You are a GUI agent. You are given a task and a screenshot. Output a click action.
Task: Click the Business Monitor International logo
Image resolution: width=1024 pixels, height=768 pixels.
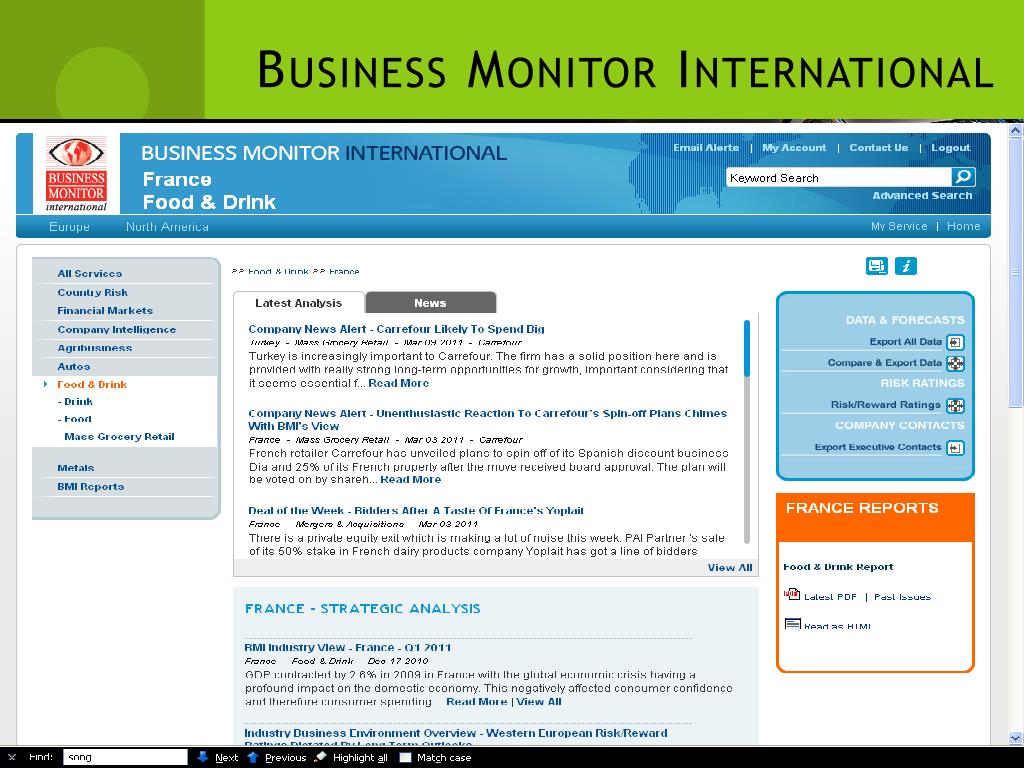(76, 174)
